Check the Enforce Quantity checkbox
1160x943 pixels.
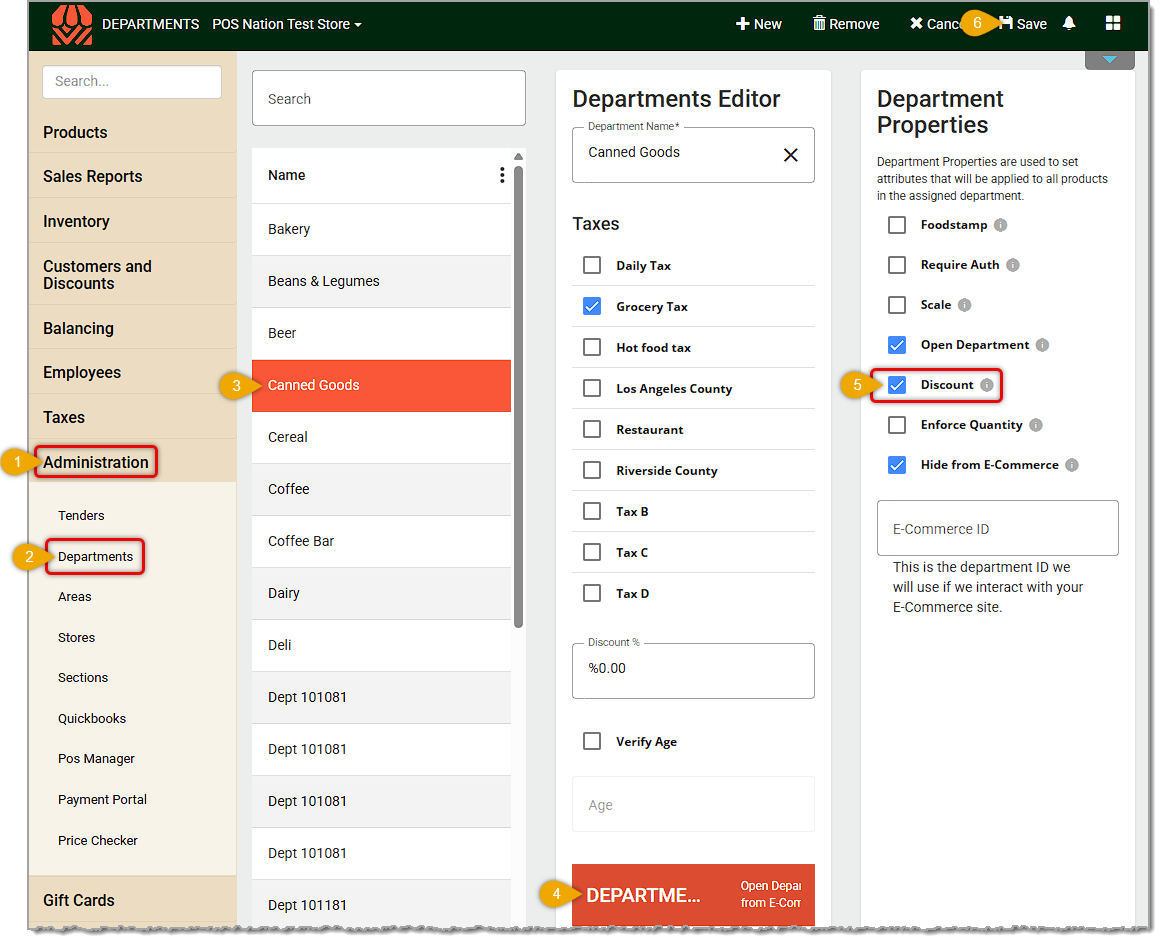coord(897,425)
